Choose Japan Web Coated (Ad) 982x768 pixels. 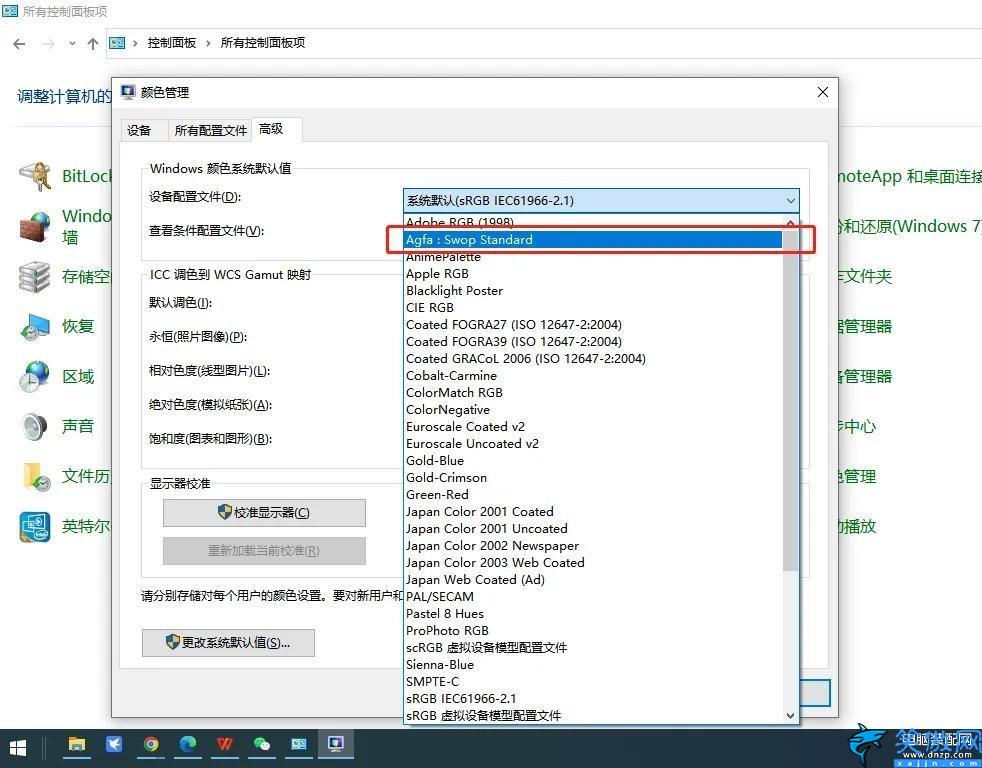pyautogui.click(x=594, y=579)
